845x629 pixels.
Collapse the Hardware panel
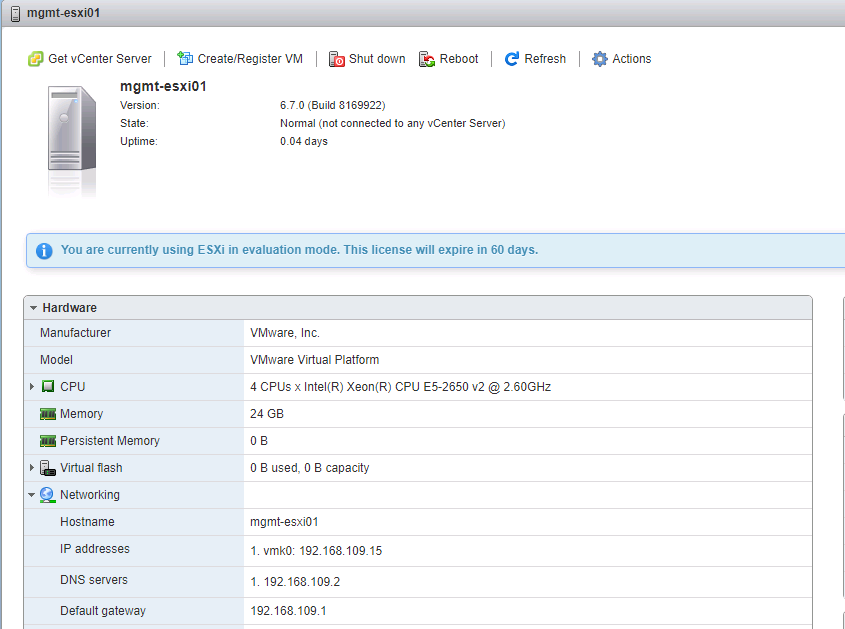(34, 307)
